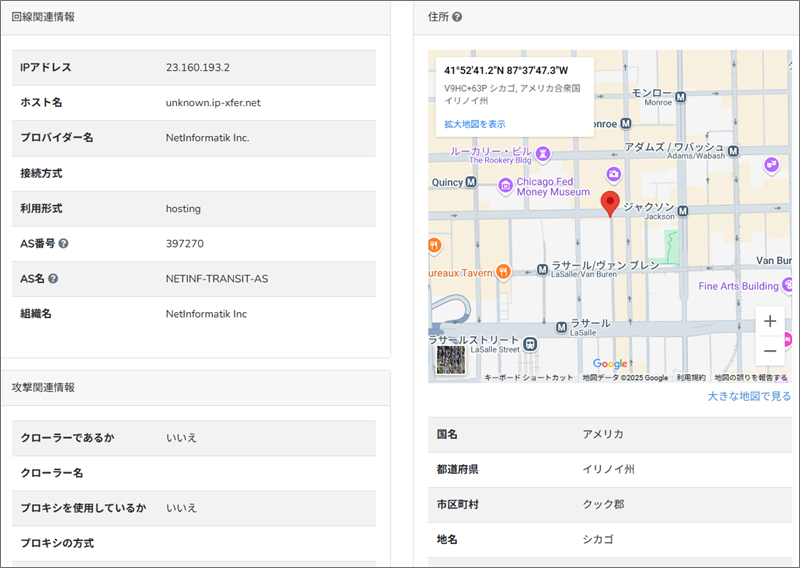Zoom in the map with the plus button
This screenshot has height=568, width=800.
pos(770,321)
